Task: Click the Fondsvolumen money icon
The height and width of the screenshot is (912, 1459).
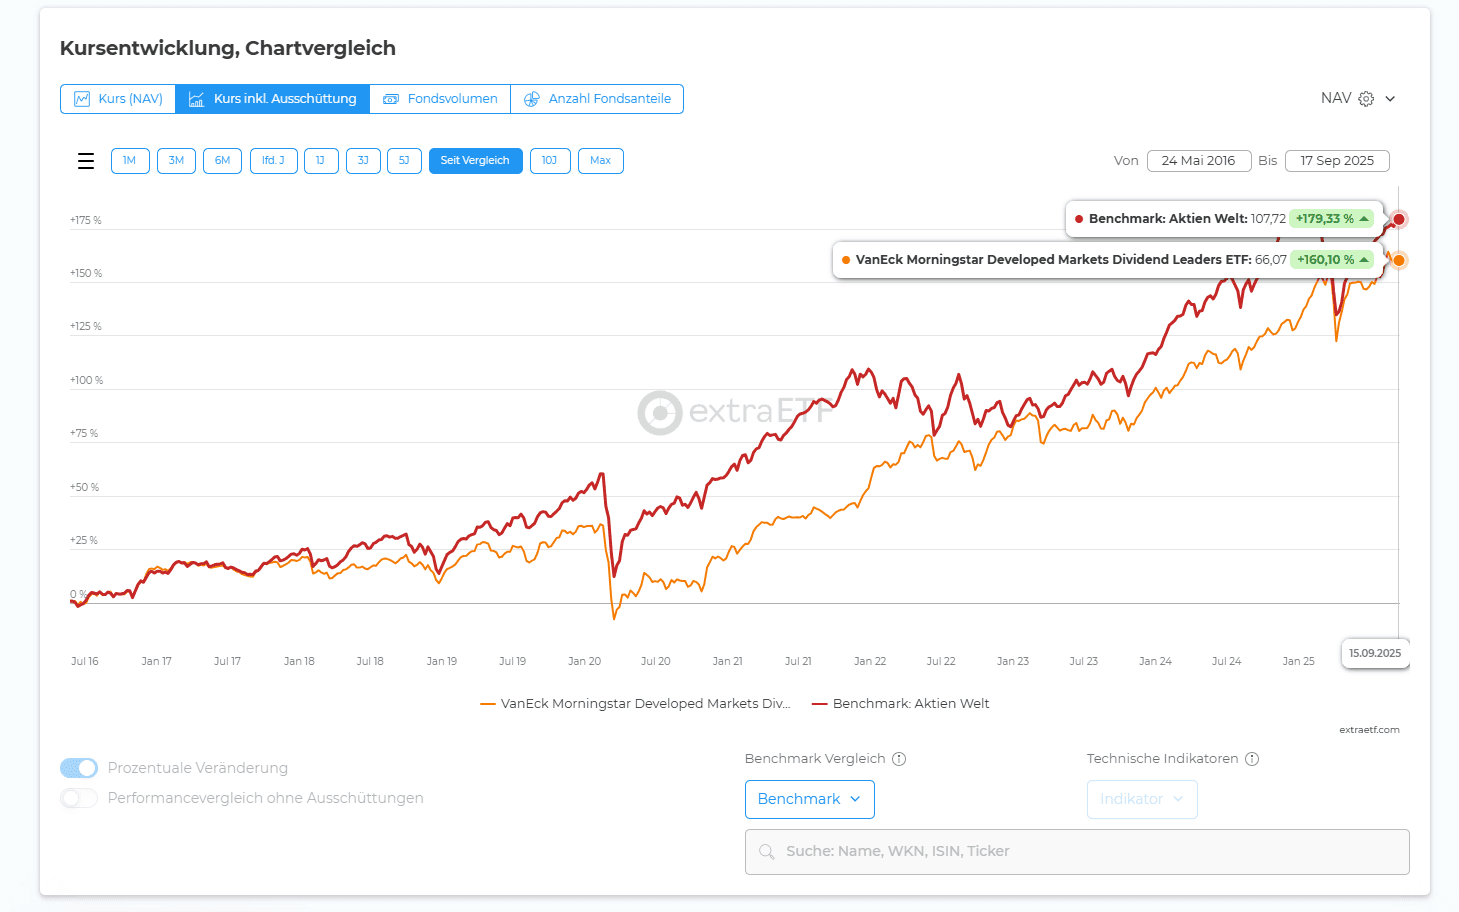Action: pos(391,99)
